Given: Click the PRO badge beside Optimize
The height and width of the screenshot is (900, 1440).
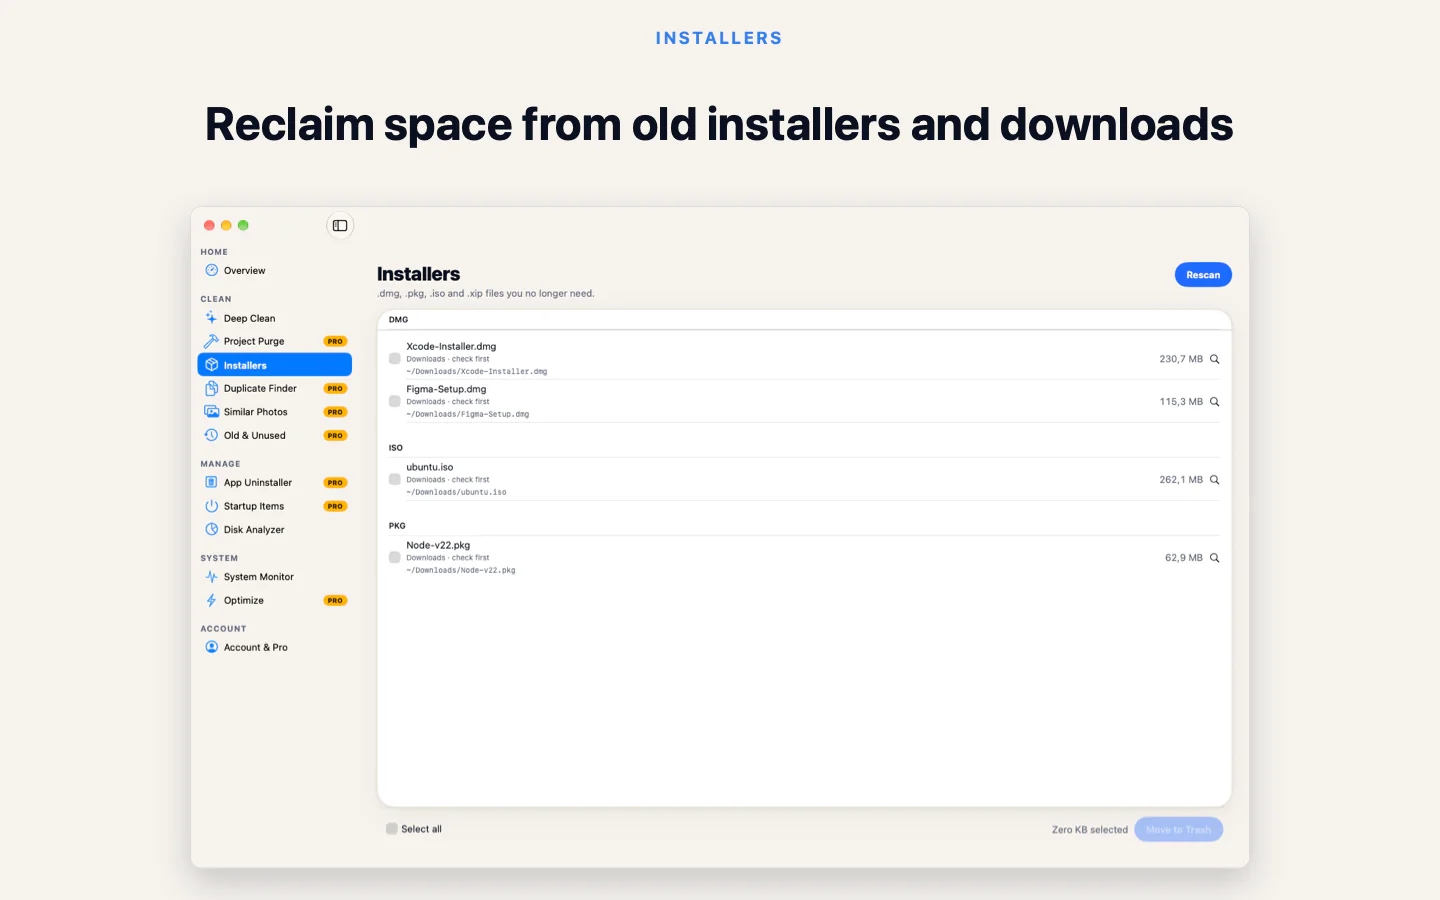Looking at the screenshot, I should (x=335, y=601).
